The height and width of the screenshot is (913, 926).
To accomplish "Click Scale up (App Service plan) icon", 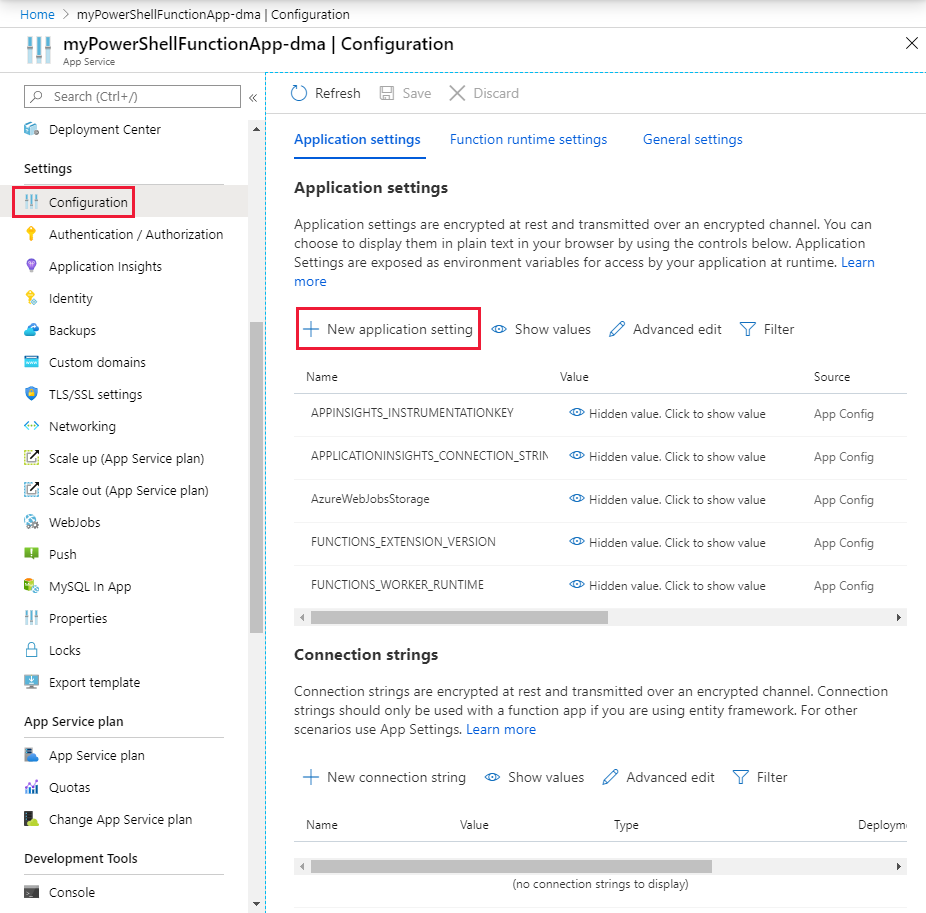I will pos(31,457).
